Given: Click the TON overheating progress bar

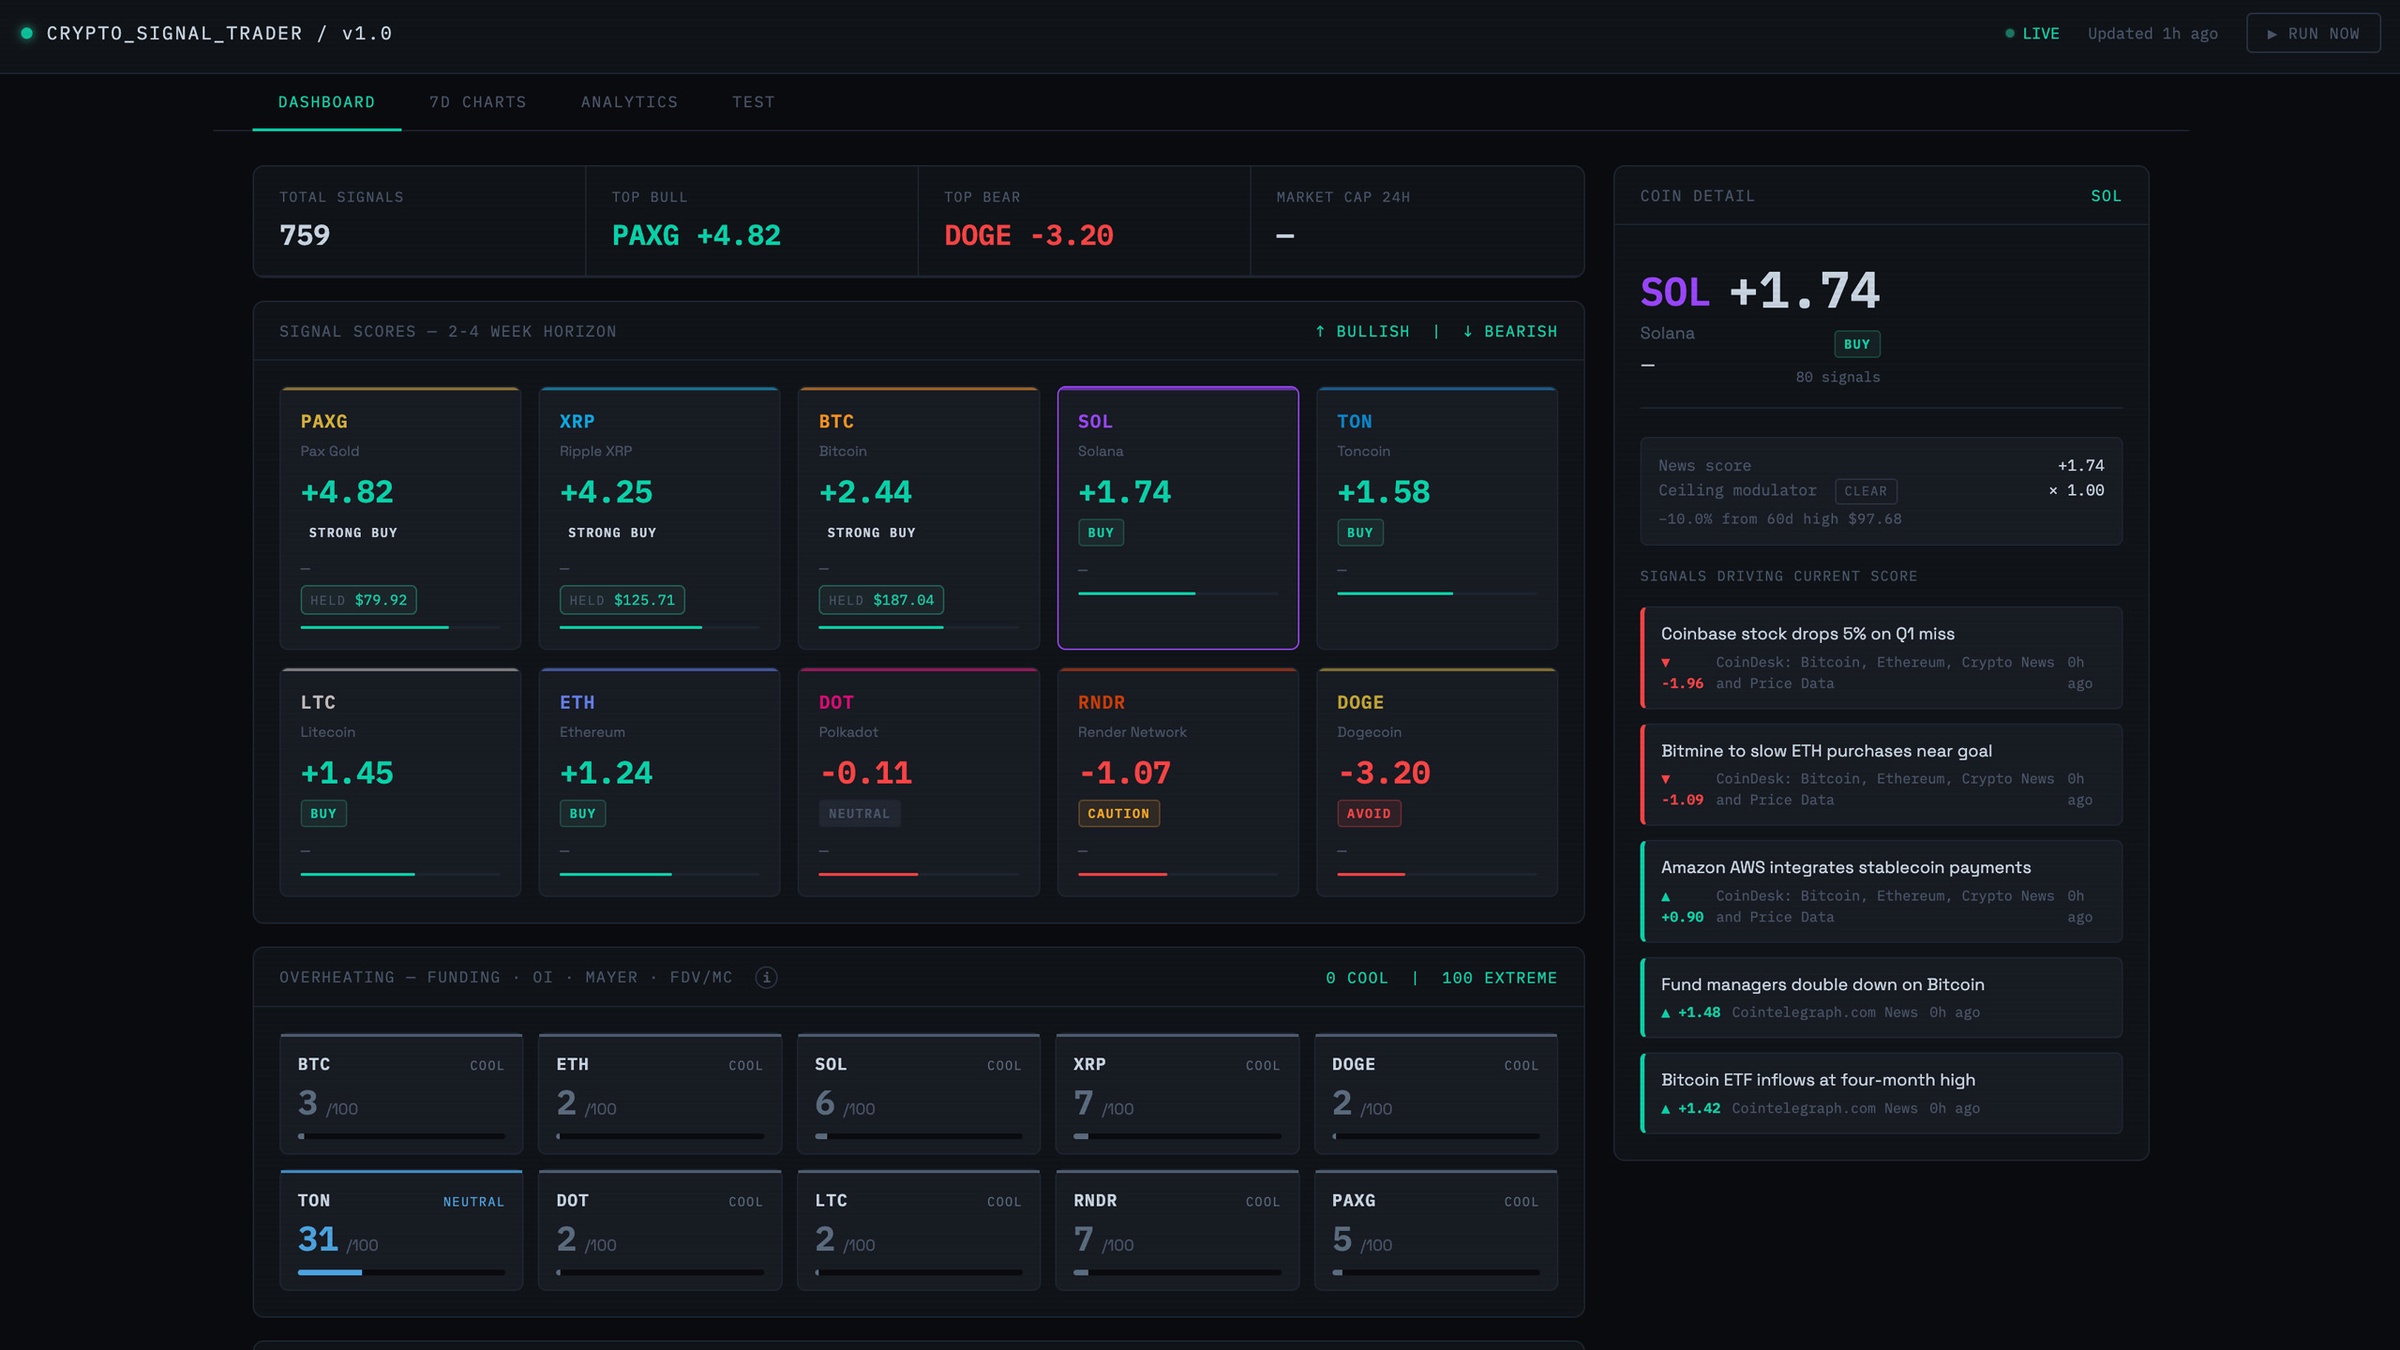Looking at the screenshot, I should pyautogui.click(x=401, y=1272).
